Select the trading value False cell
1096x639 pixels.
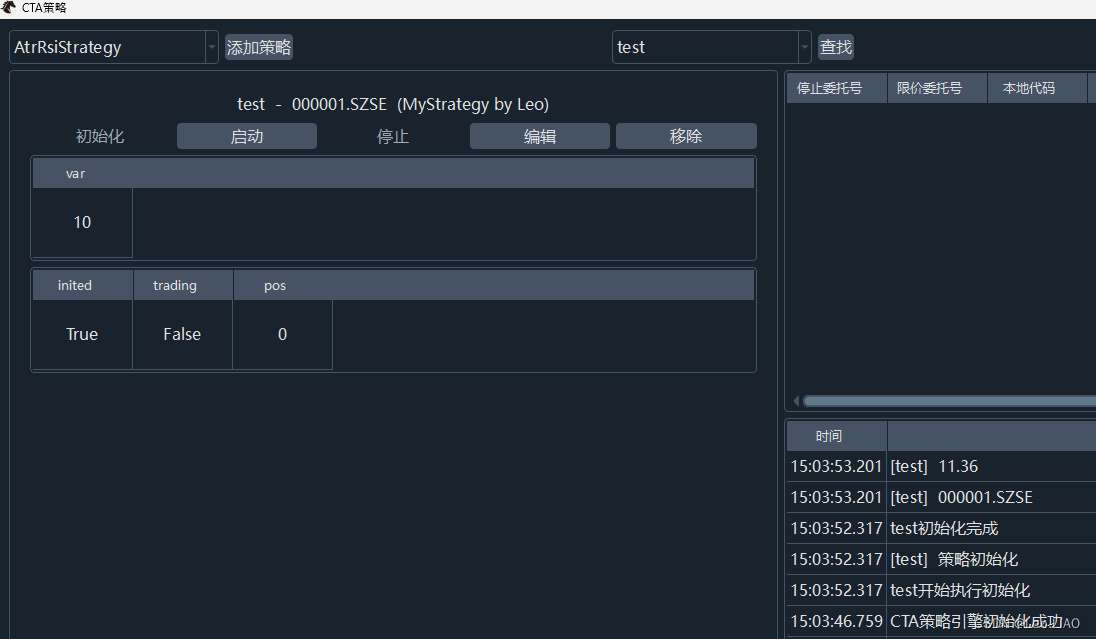pyautogui.click(x=182, y=334)
